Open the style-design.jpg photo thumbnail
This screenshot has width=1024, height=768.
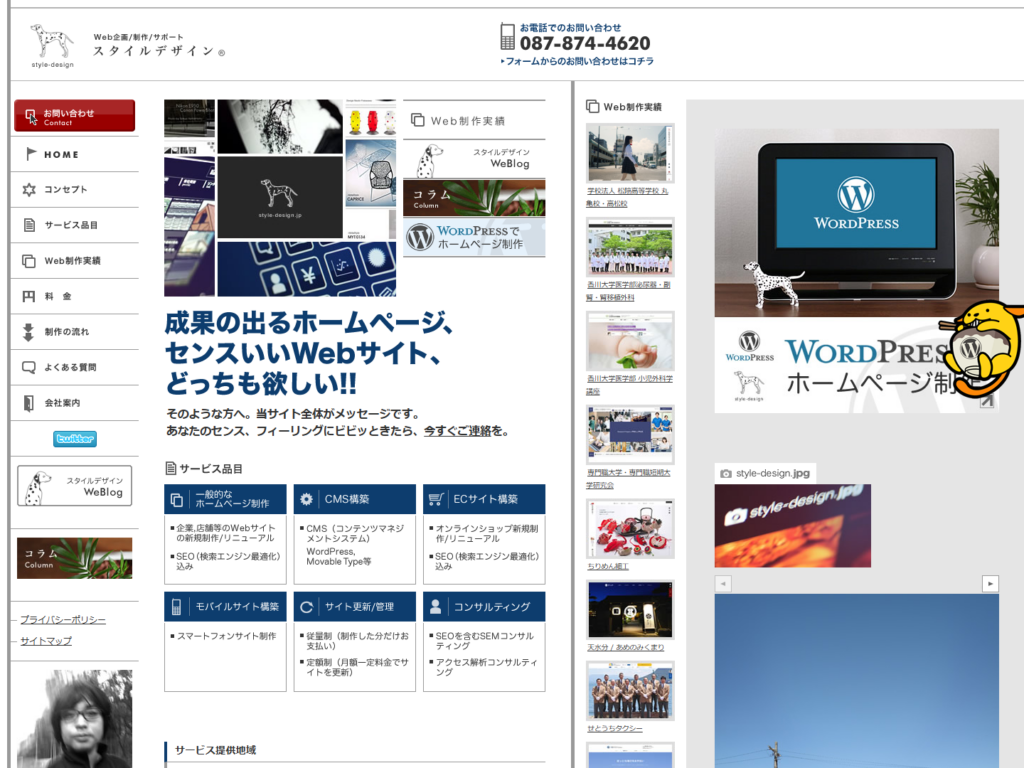tap(792, 526)
